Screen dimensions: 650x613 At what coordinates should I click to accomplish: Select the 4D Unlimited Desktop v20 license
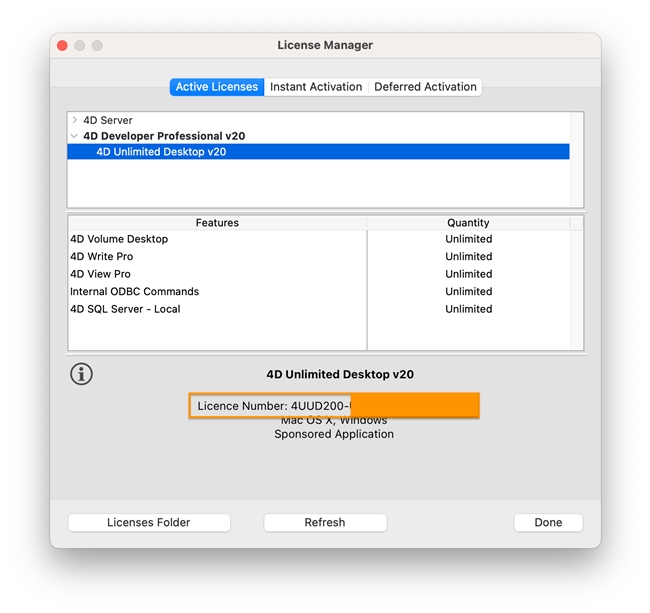click(x=161, y=152)
